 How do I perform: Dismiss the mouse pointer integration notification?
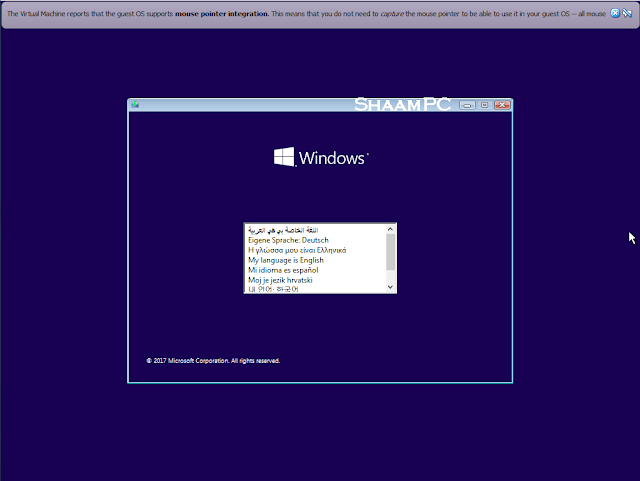pos(615,13)
